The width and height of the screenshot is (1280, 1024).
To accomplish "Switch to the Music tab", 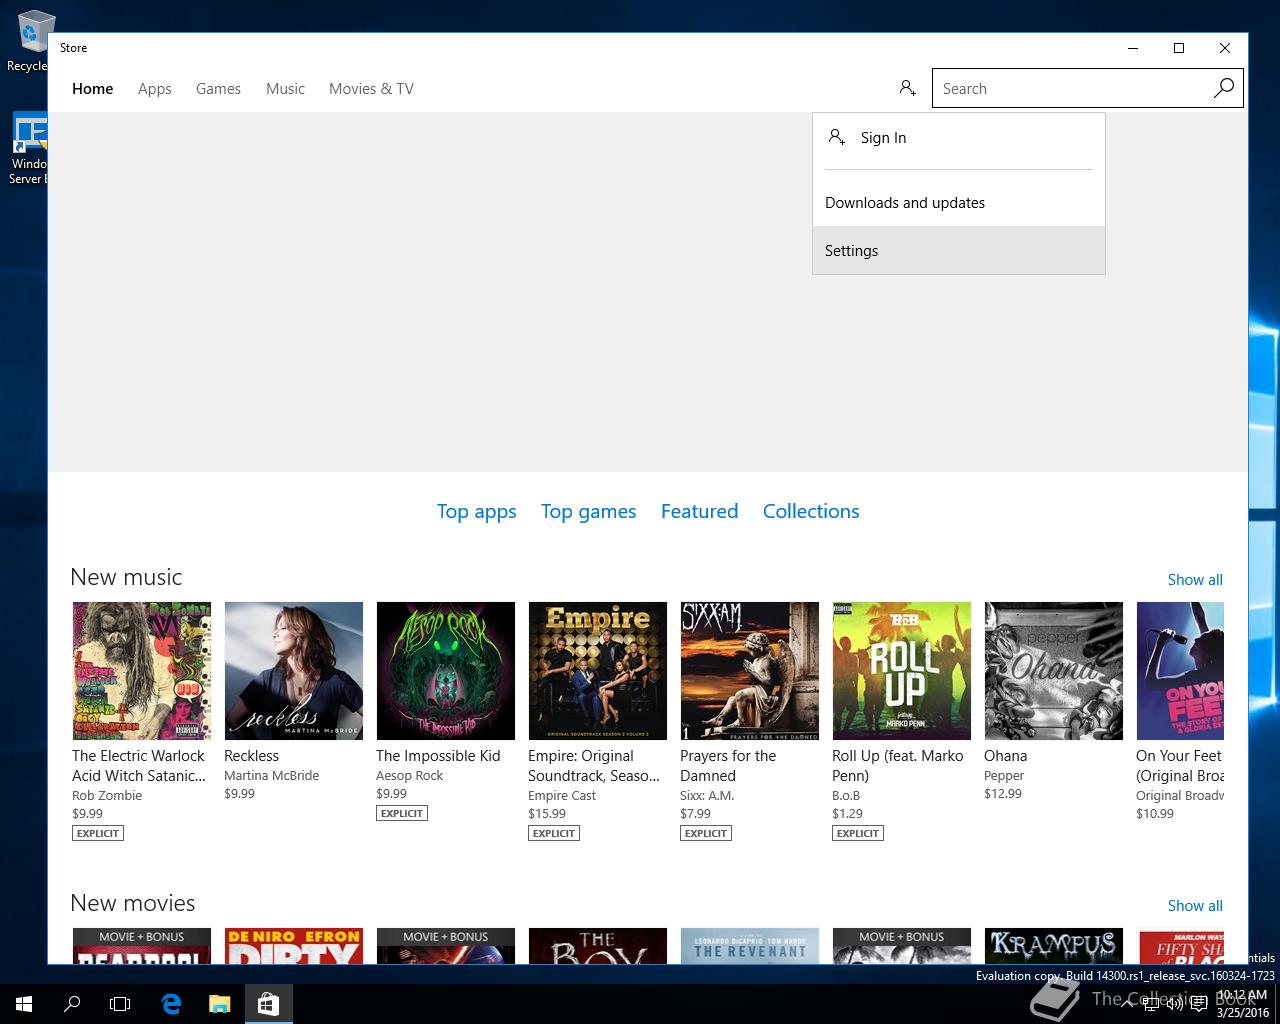I will tap(285, 88).
